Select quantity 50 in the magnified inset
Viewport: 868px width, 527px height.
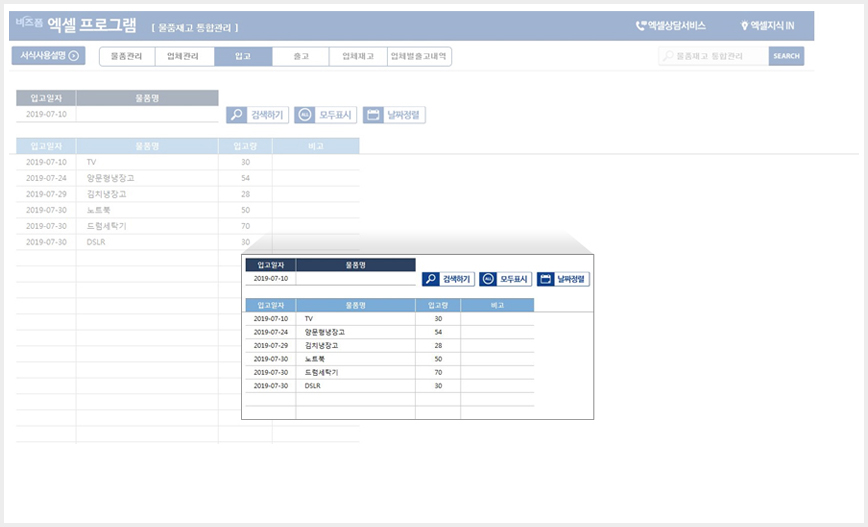tap(438, 359)
